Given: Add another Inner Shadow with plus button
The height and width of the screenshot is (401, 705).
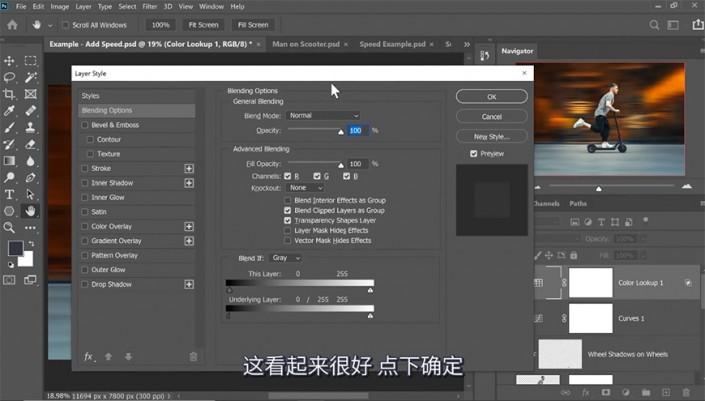Looking at the screenshot, I should tap(189, 183).
